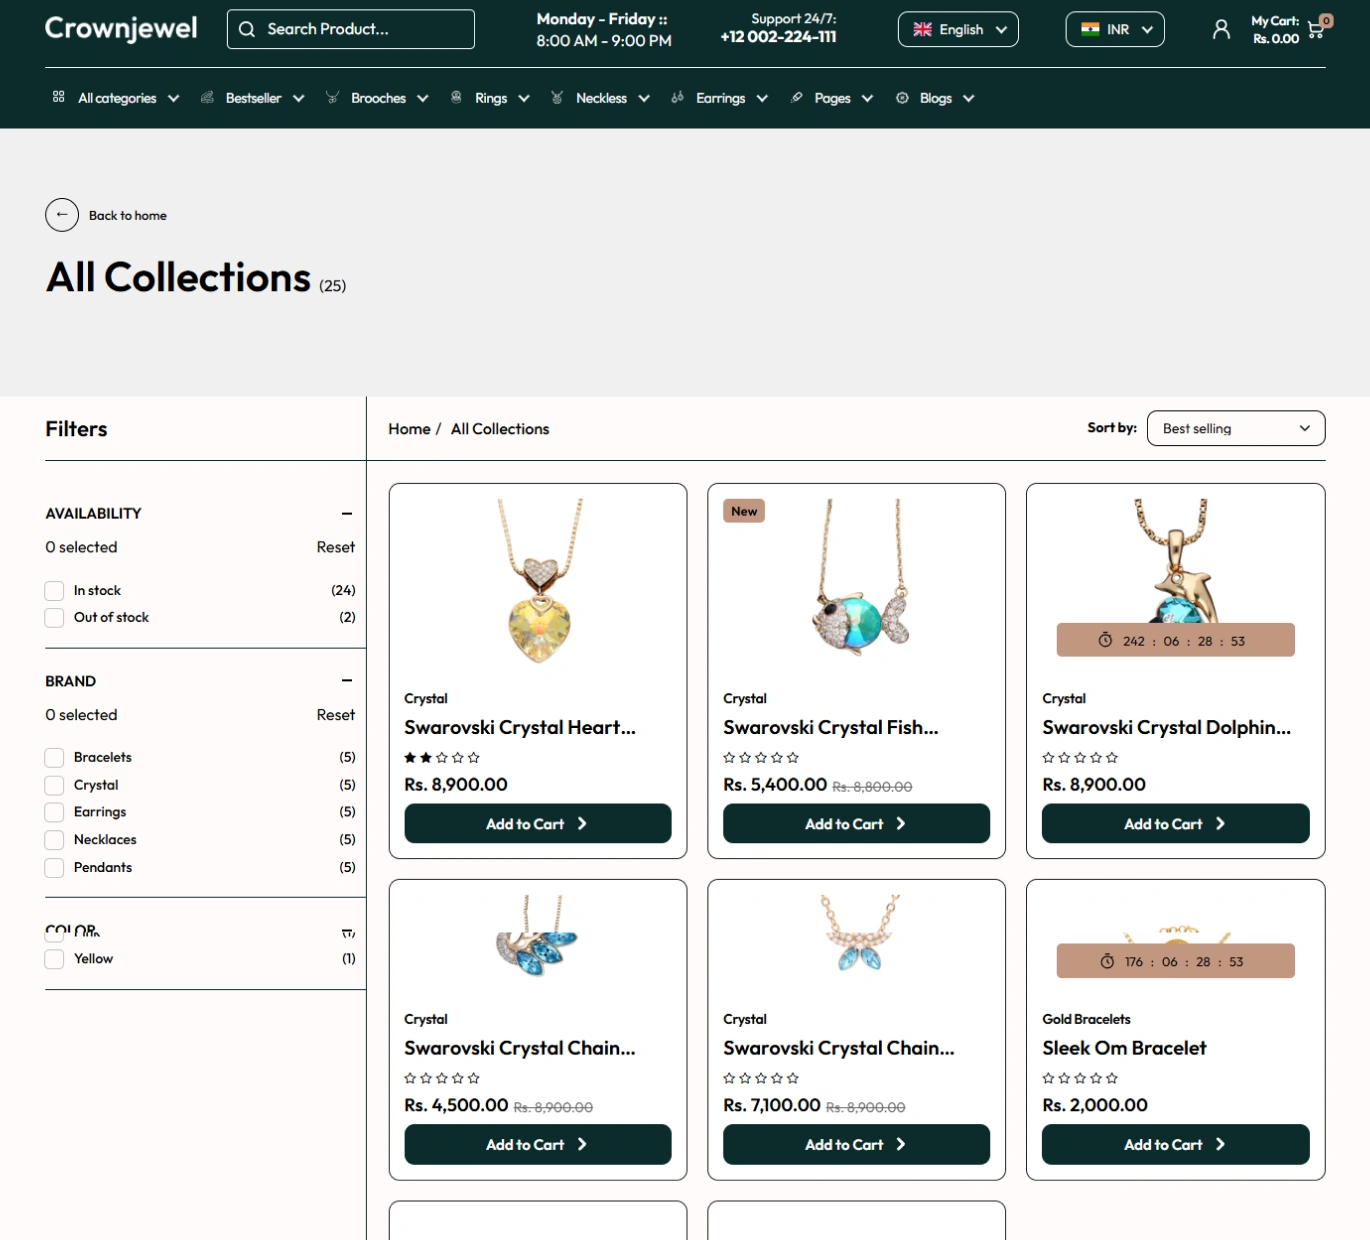Viewport: 1370px width, 1240px height.
Task: Open the English language dropdown
Action: [x=958, y=30]
